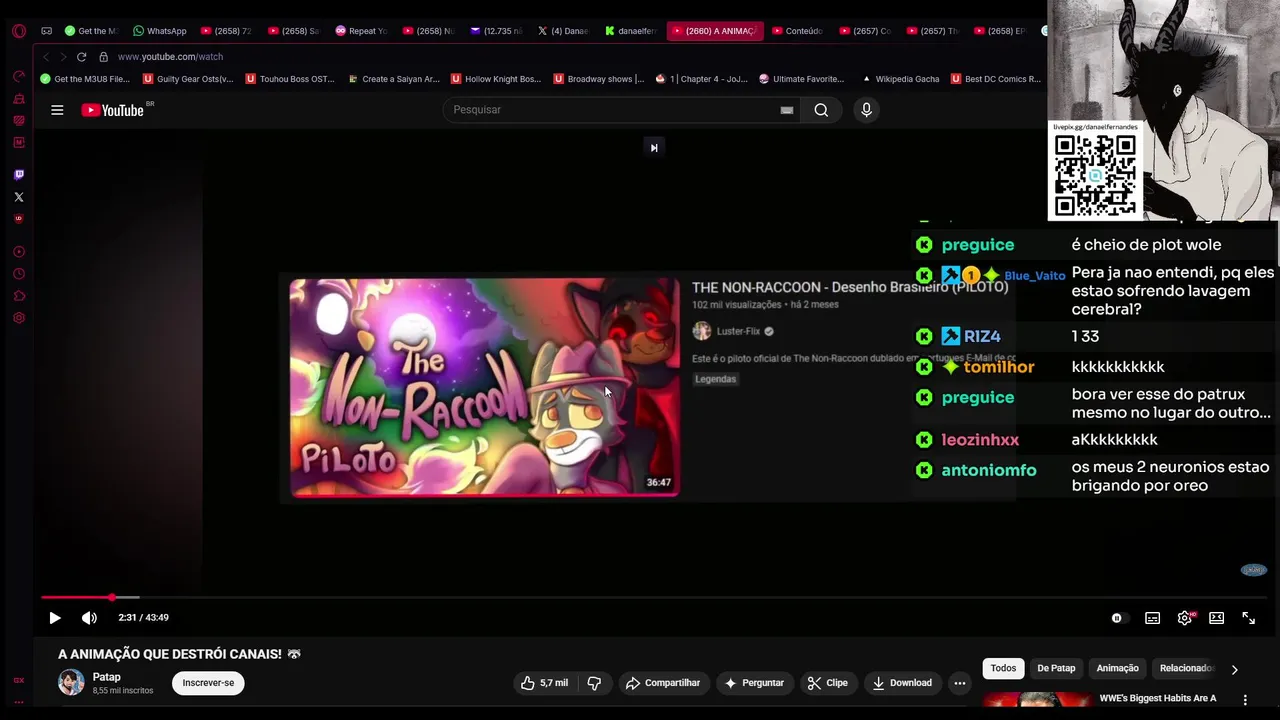This screenshot has height=720, width=1280.
Task: Open player settings gear
Action: [1185, 618]
